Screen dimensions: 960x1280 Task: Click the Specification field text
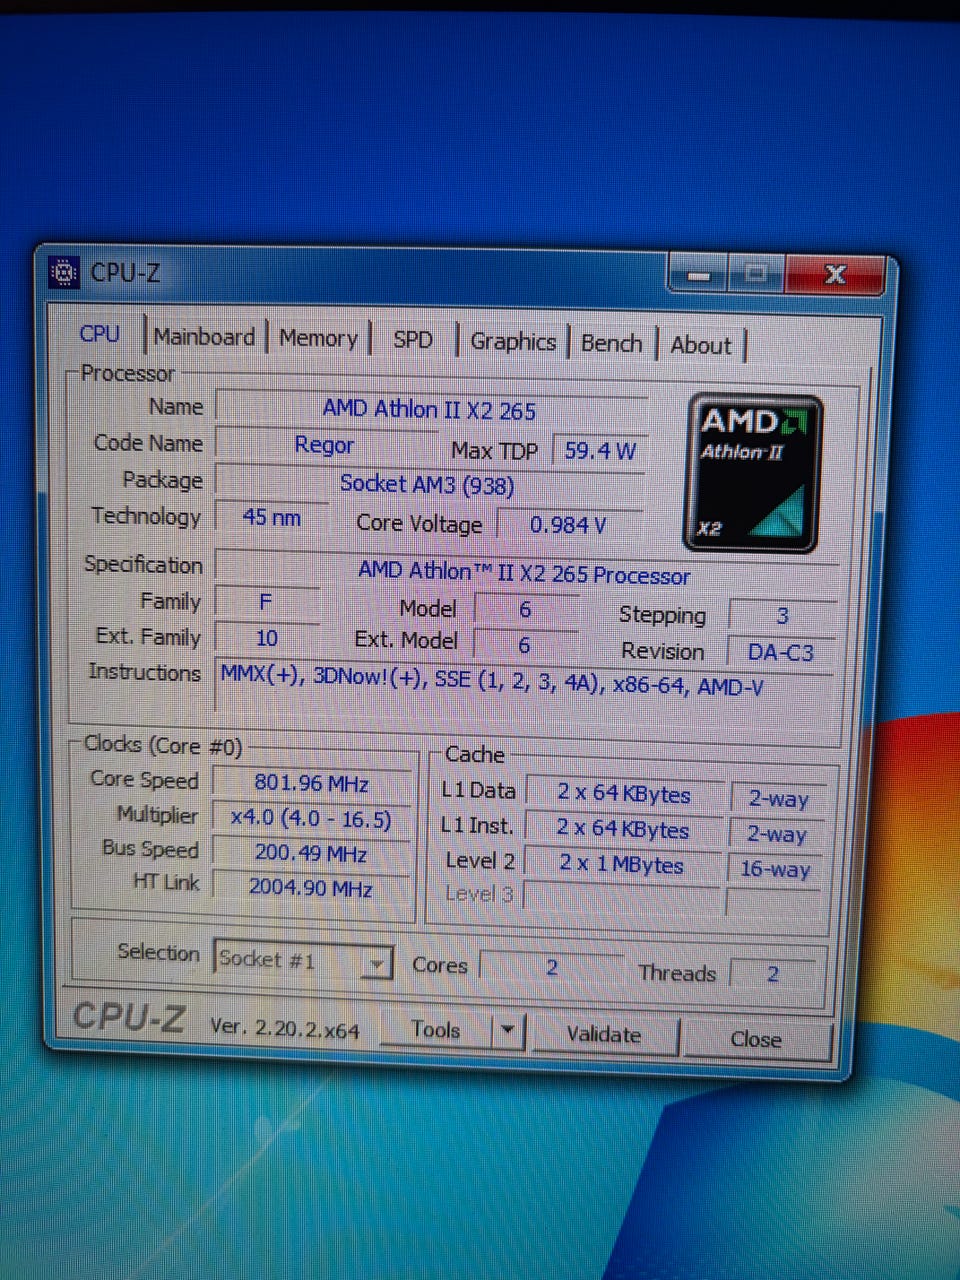[524, 571]
